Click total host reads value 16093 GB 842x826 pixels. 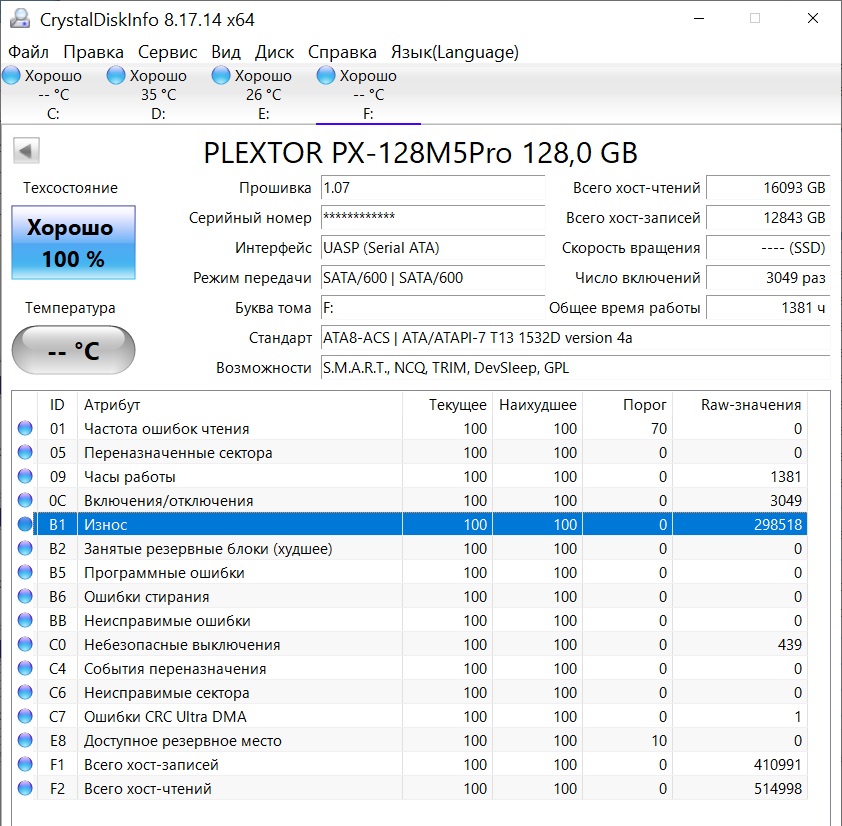pos(768,188)
